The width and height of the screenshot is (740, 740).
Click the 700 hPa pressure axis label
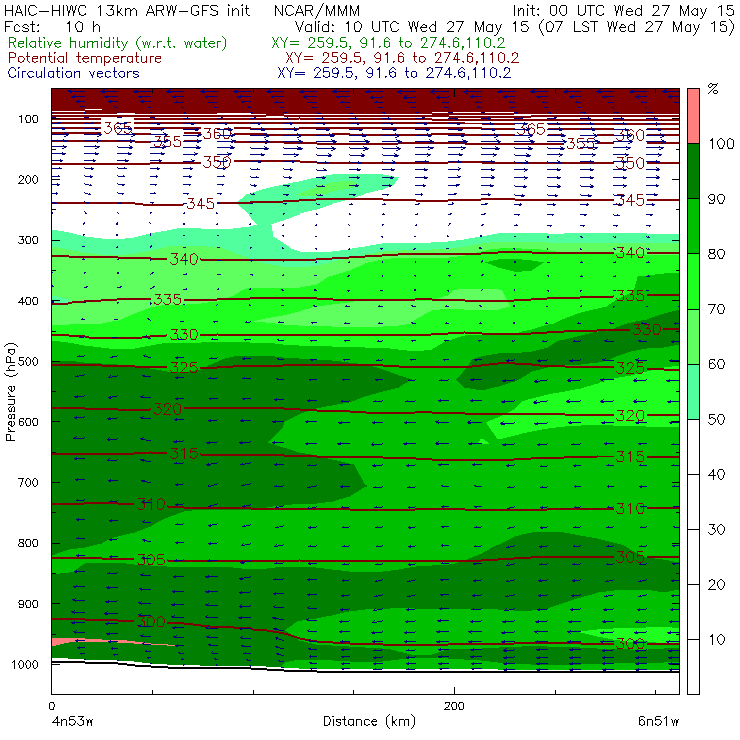pos(28,482)
